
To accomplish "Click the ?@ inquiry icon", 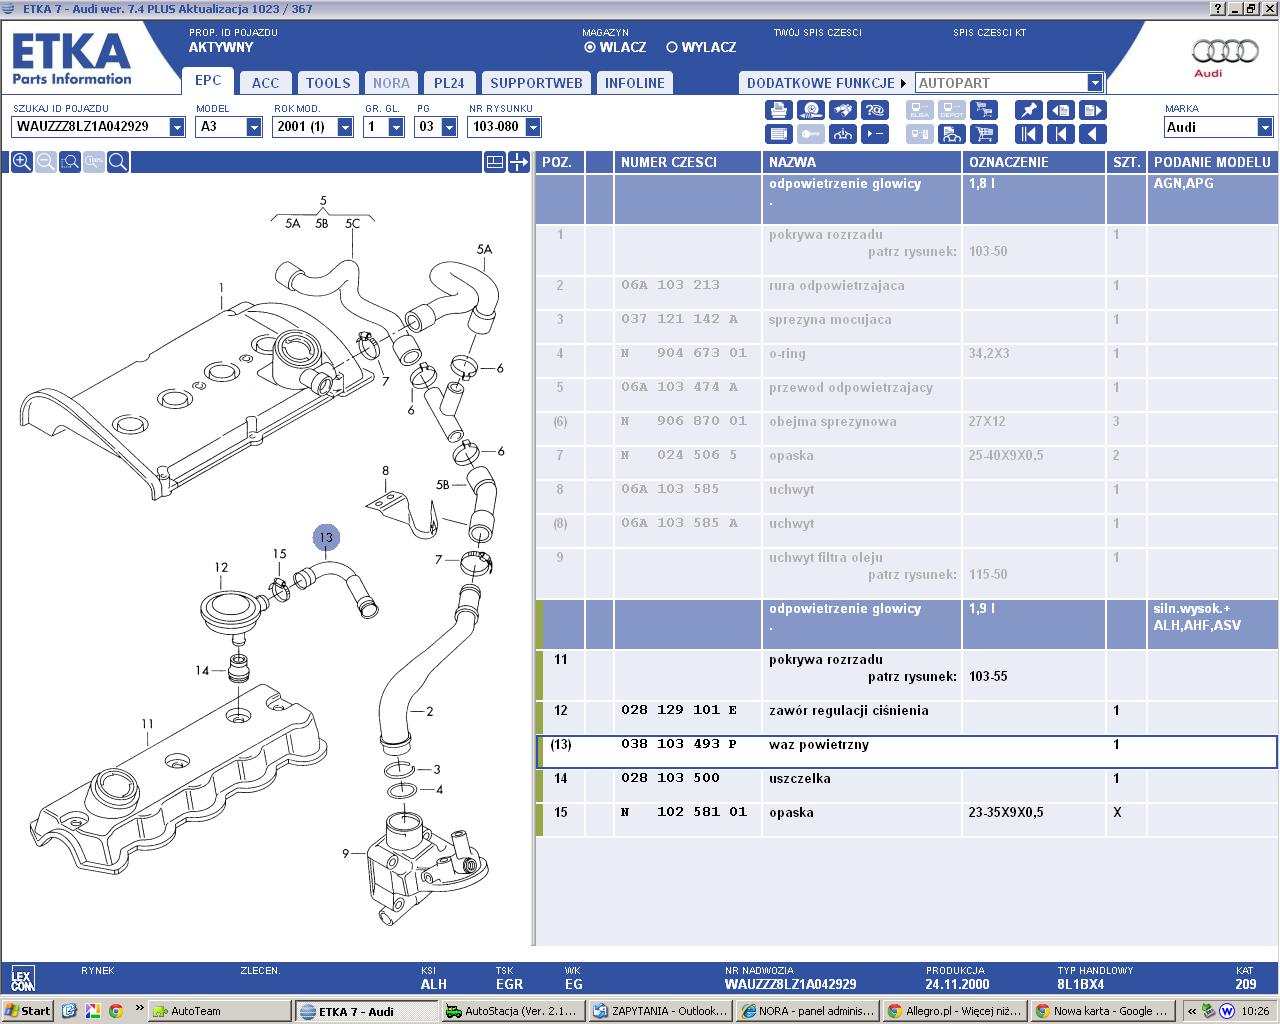I will tap(875, 110).
